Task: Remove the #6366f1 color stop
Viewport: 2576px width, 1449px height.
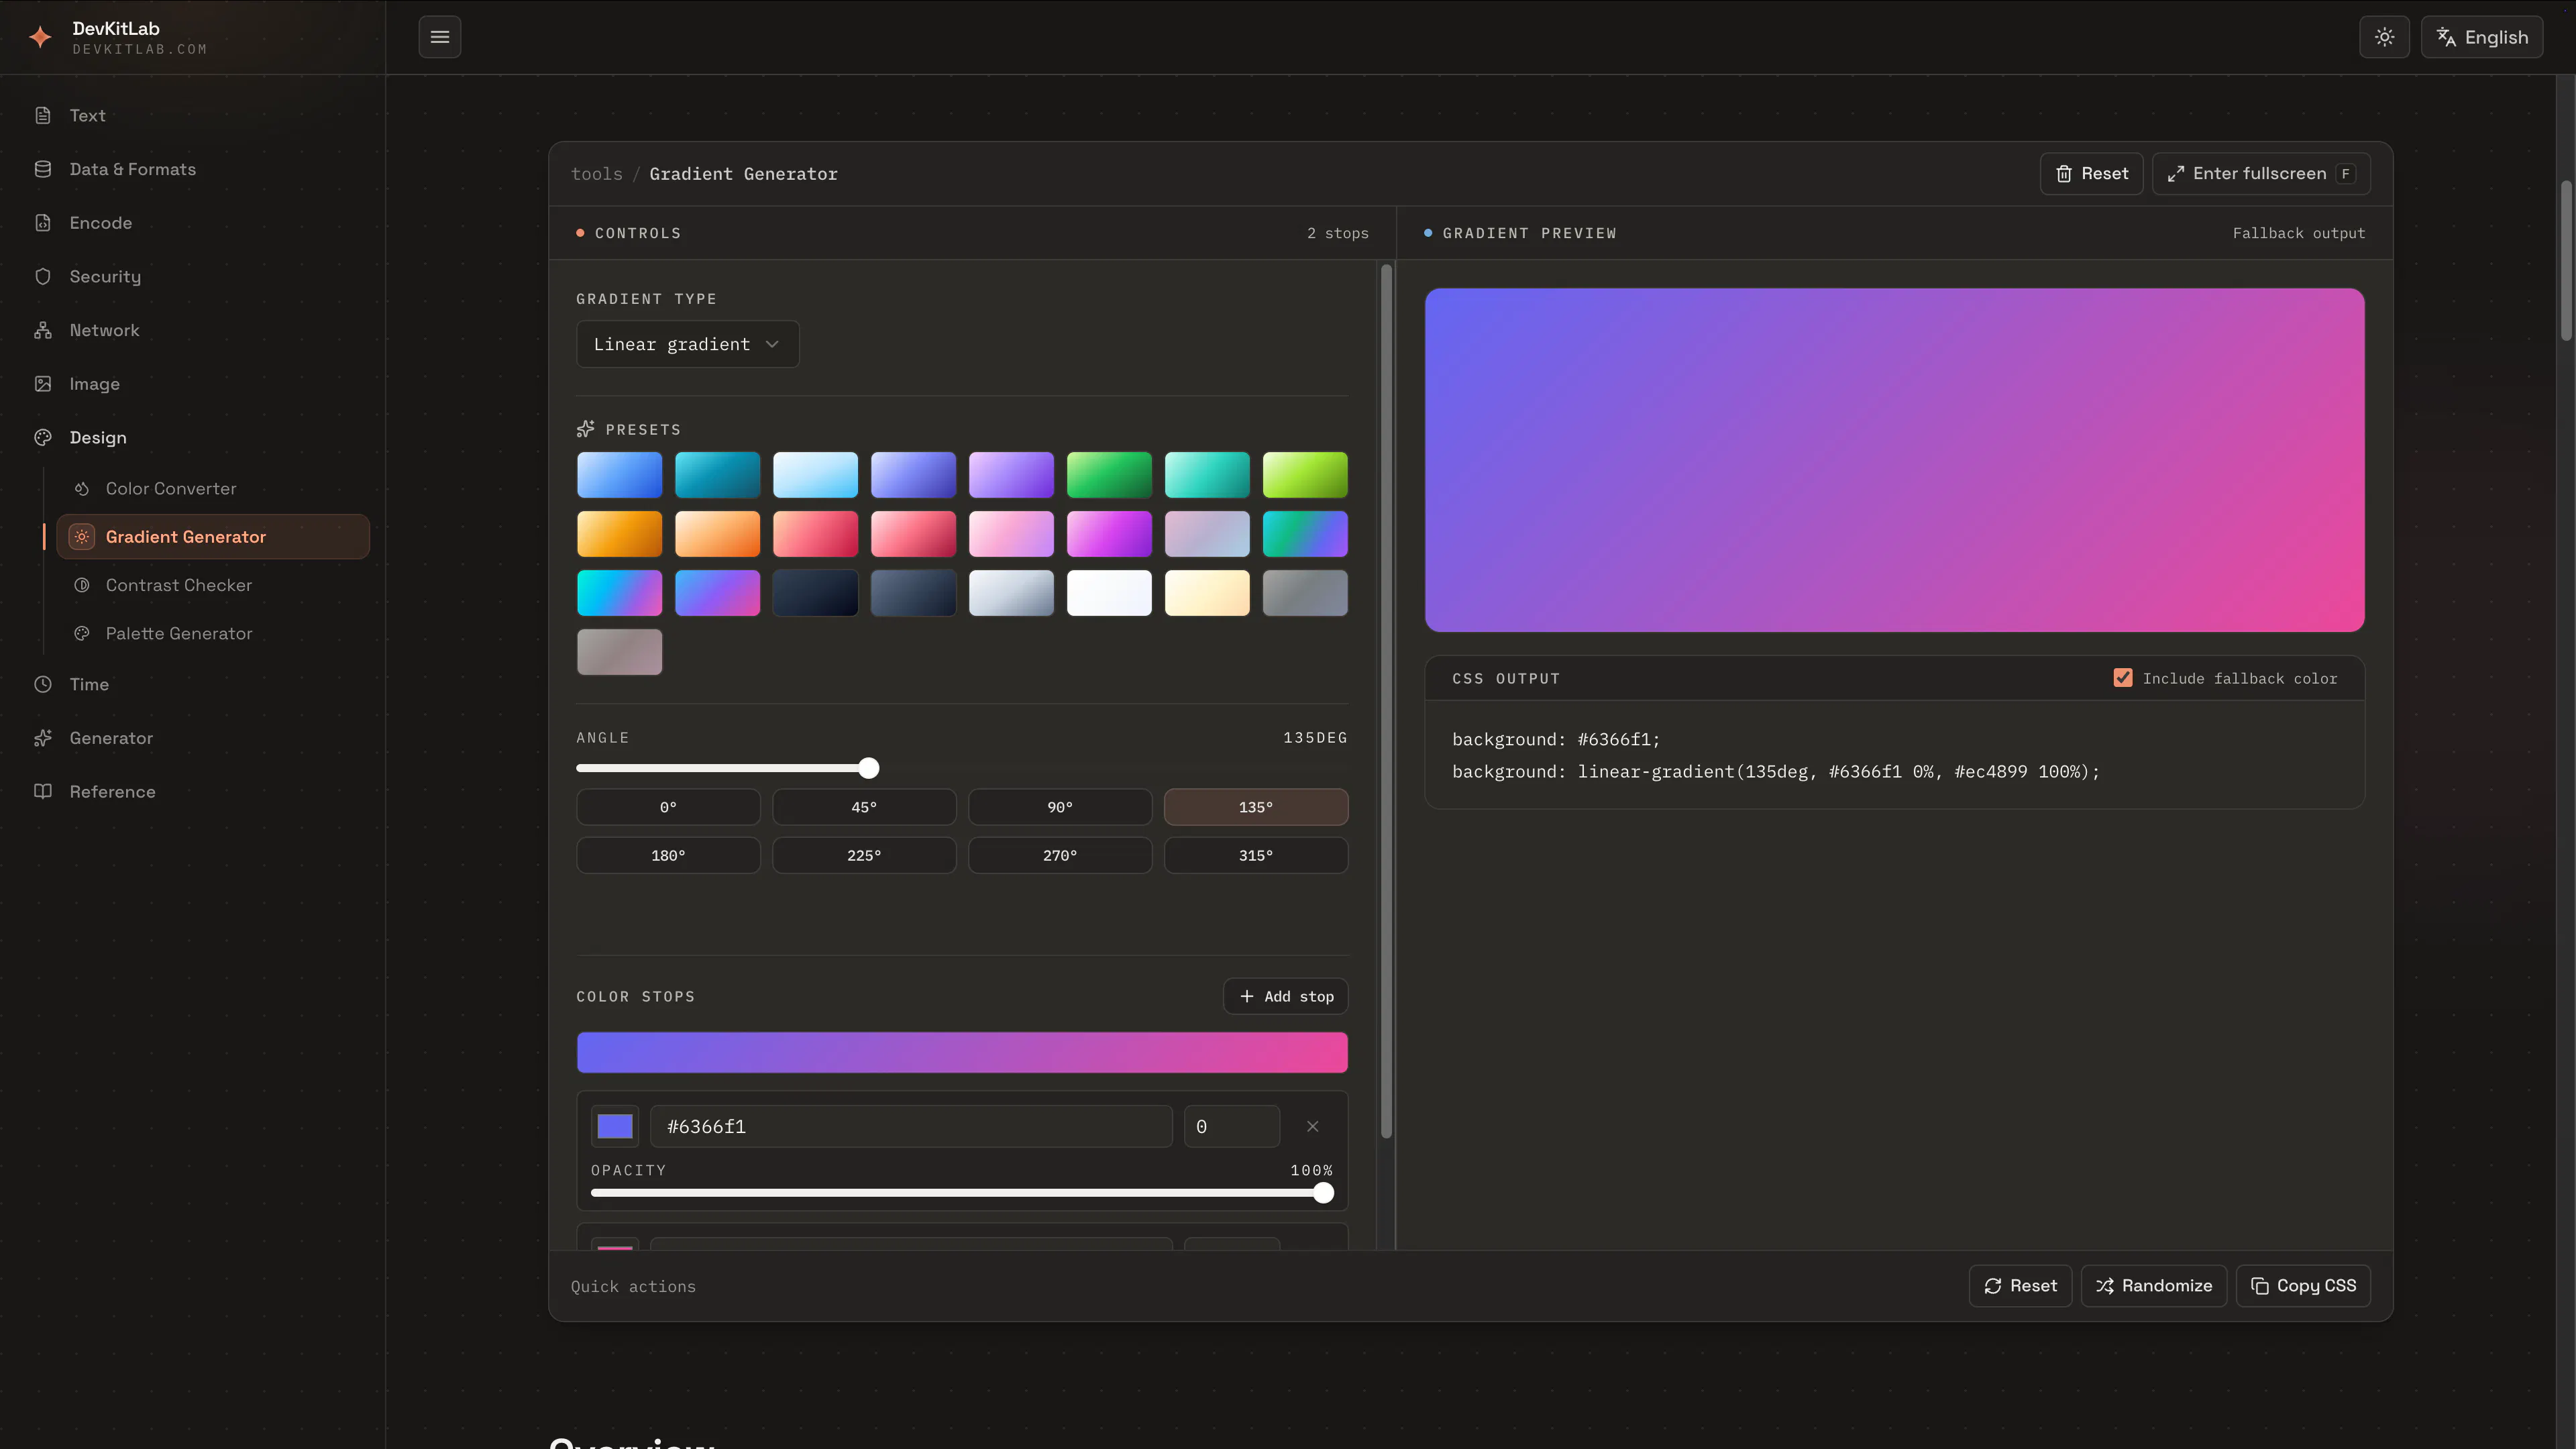Action: (x=1312, y=1126)
